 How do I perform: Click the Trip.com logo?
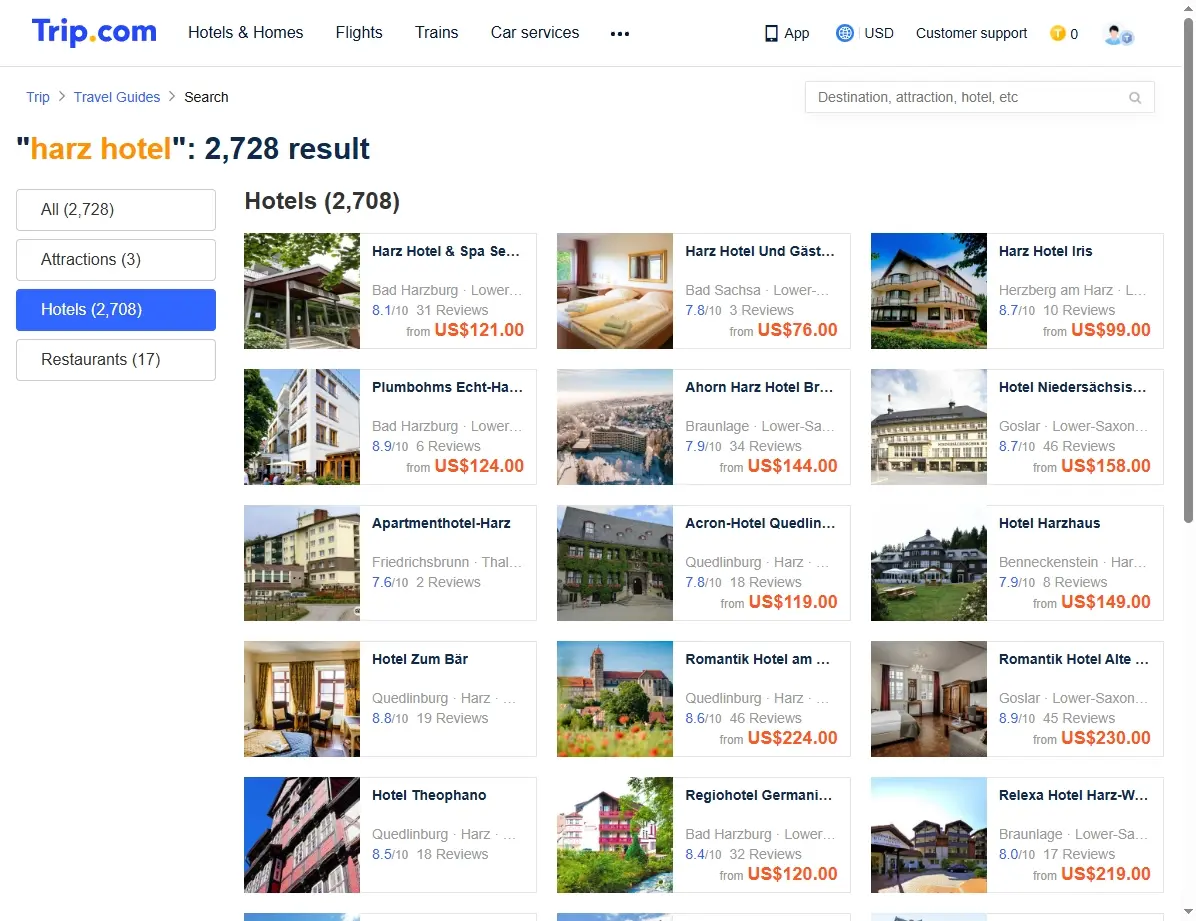click(94, 32)
